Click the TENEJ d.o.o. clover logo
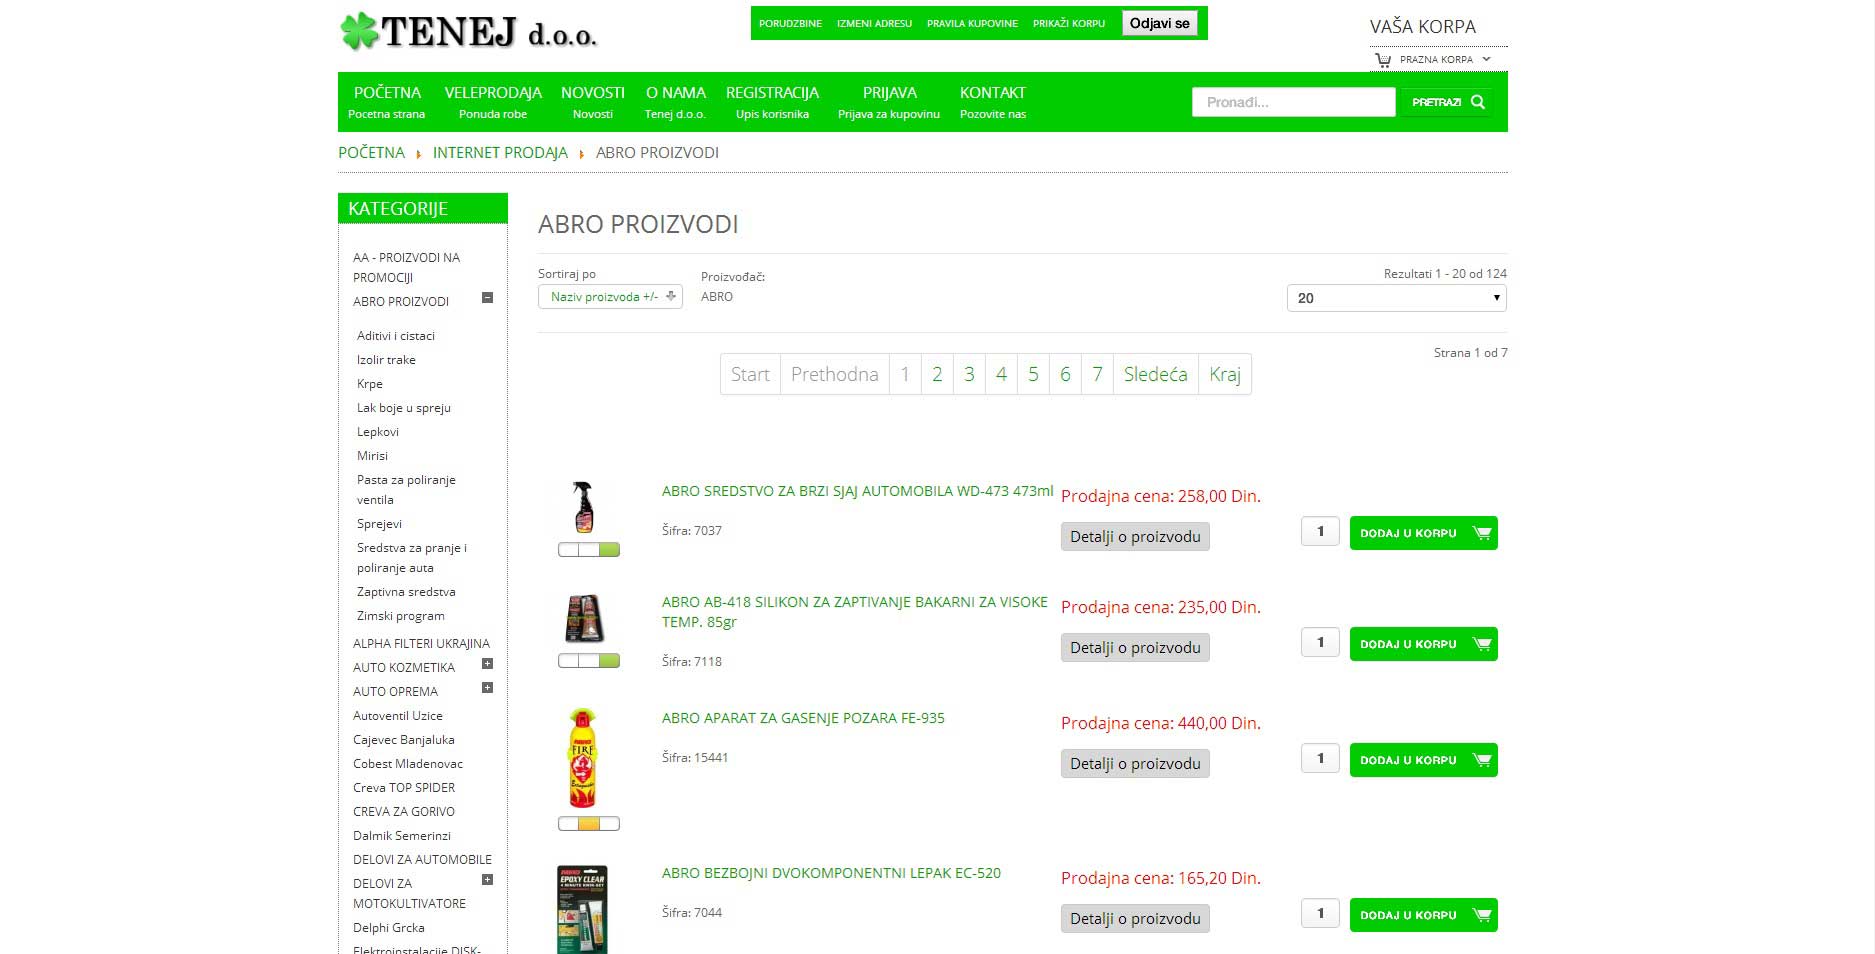This screenshot has width=1875, height=954. point(468,32)
